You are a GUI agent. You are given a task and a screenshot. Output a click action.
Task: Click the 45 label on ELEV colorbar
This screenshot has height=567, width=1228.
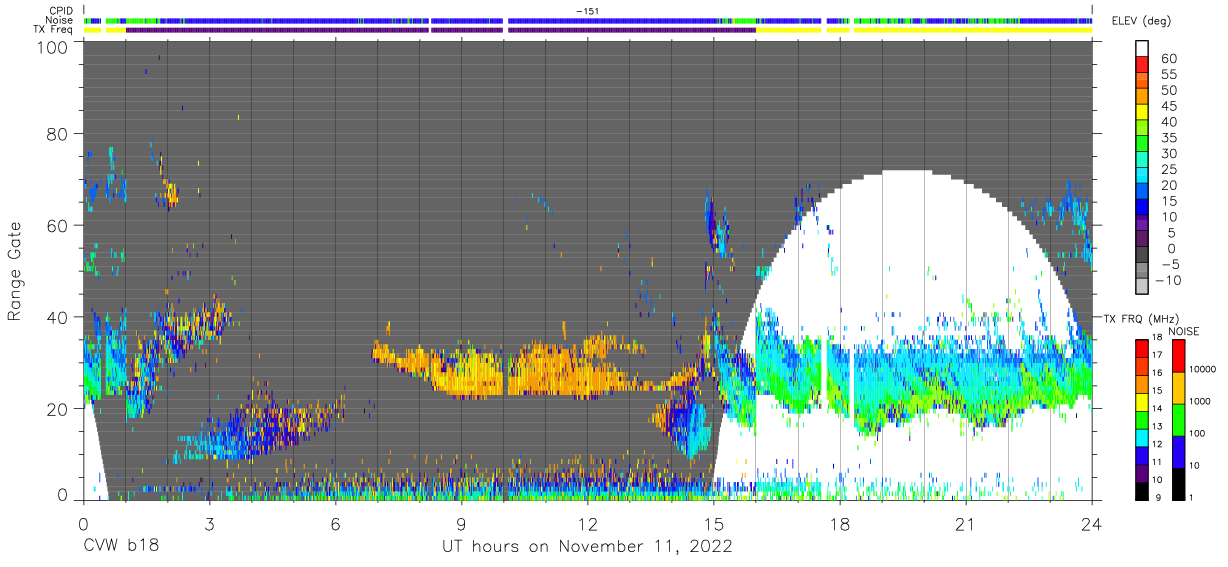coord(1168,106)
